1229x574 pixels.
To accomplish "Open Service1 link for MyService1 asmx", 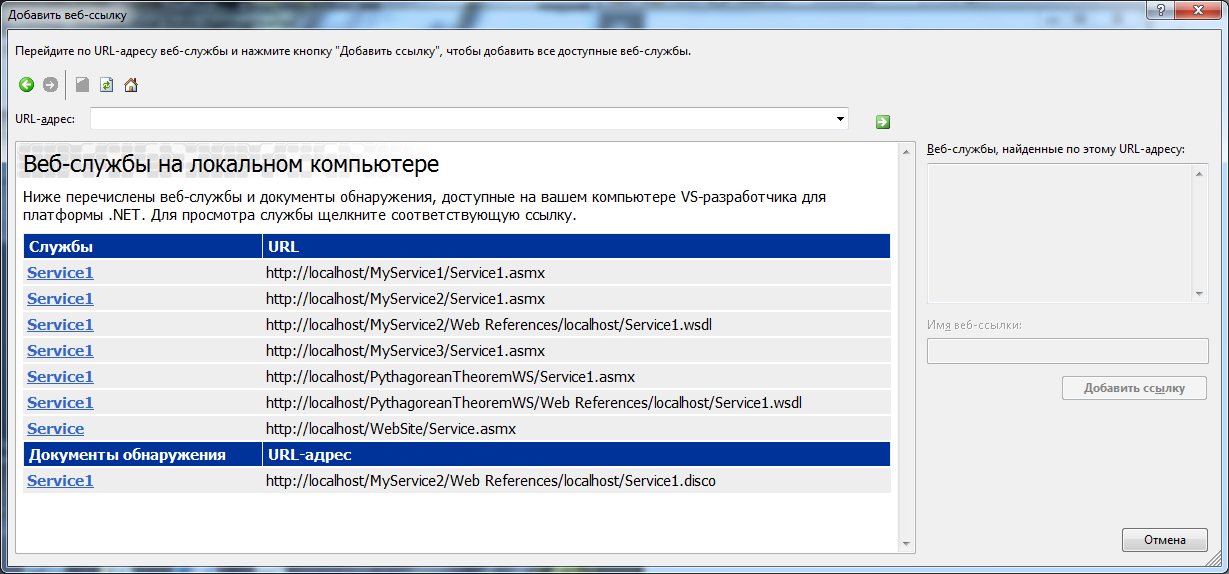I will click(60, 272).
